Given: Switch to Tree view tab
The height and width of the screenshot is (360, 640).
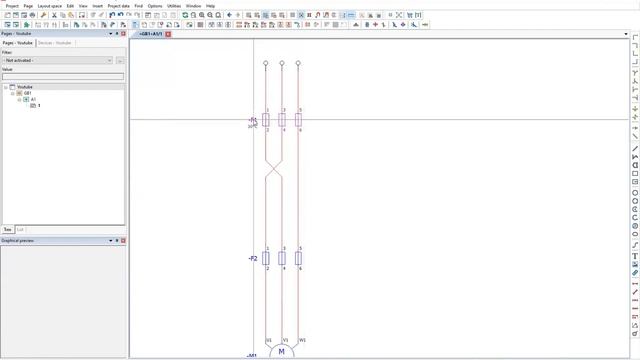Looking at the screenshot, I should point(7,229).
